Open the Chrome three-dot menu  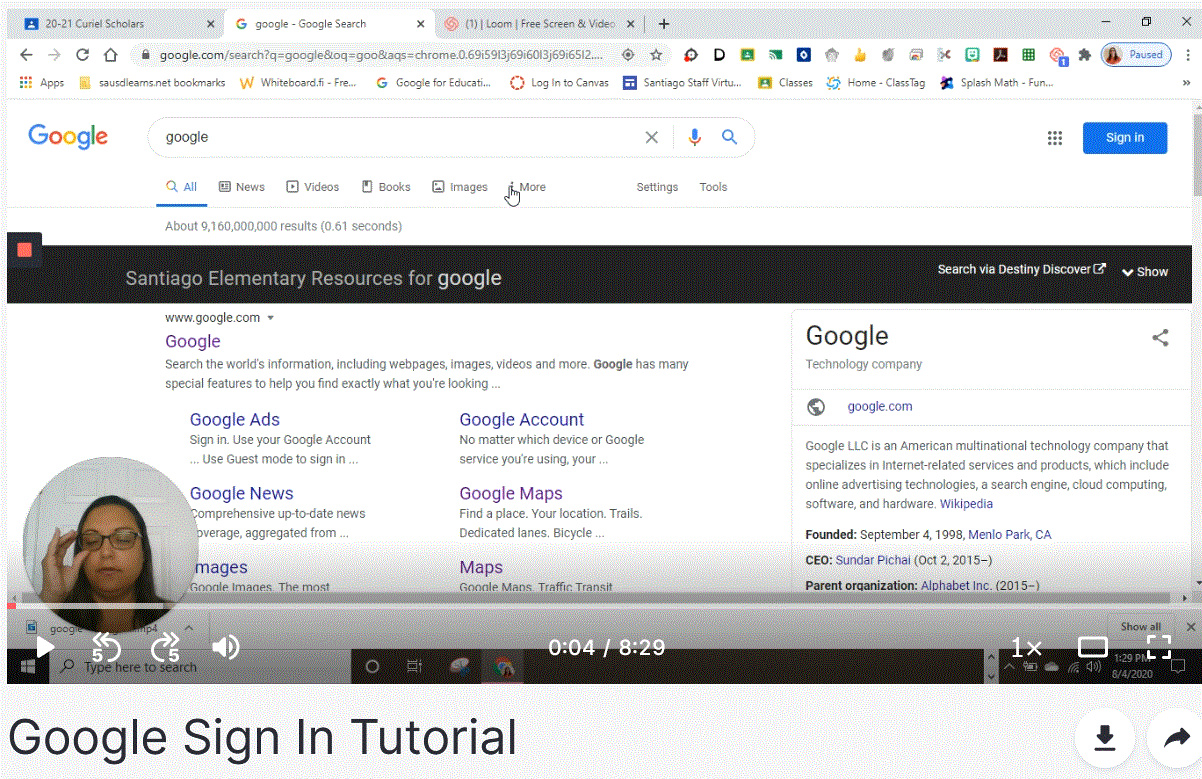(1188, 55)
